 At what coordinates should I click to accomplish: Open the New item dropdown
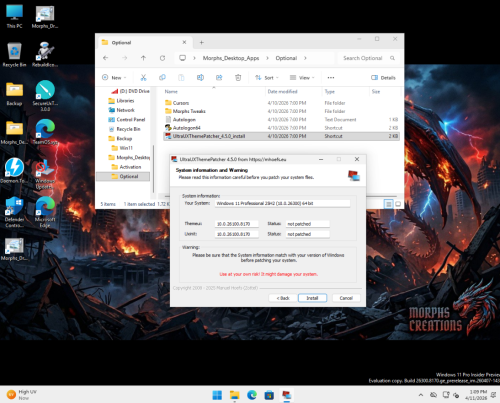tap(114, 78)
